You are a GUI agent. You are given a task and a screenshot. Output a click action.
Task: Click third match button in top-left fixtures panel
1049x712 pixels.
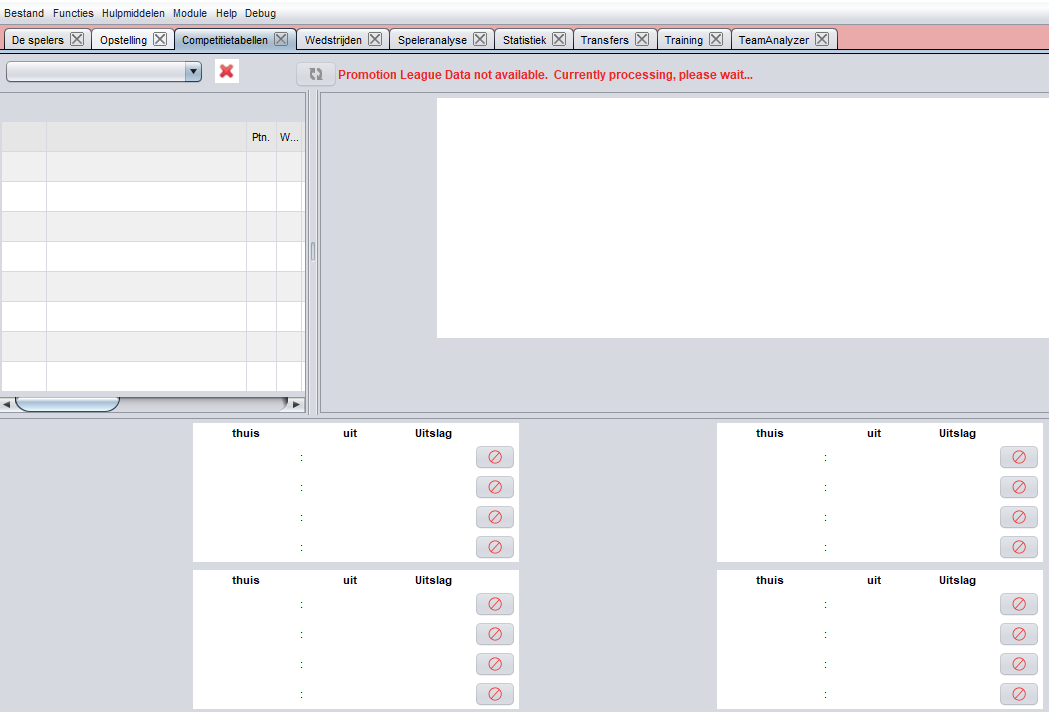pos(495,517)
